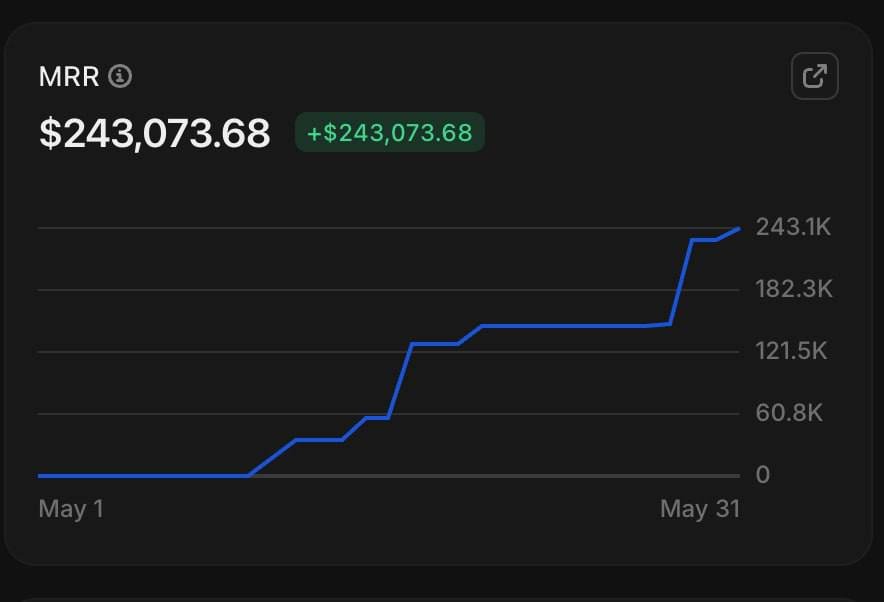884x602 pixels.
Task: Open MRR chart via external link icon
Action: pyautogui.click(x=814, y=77)
